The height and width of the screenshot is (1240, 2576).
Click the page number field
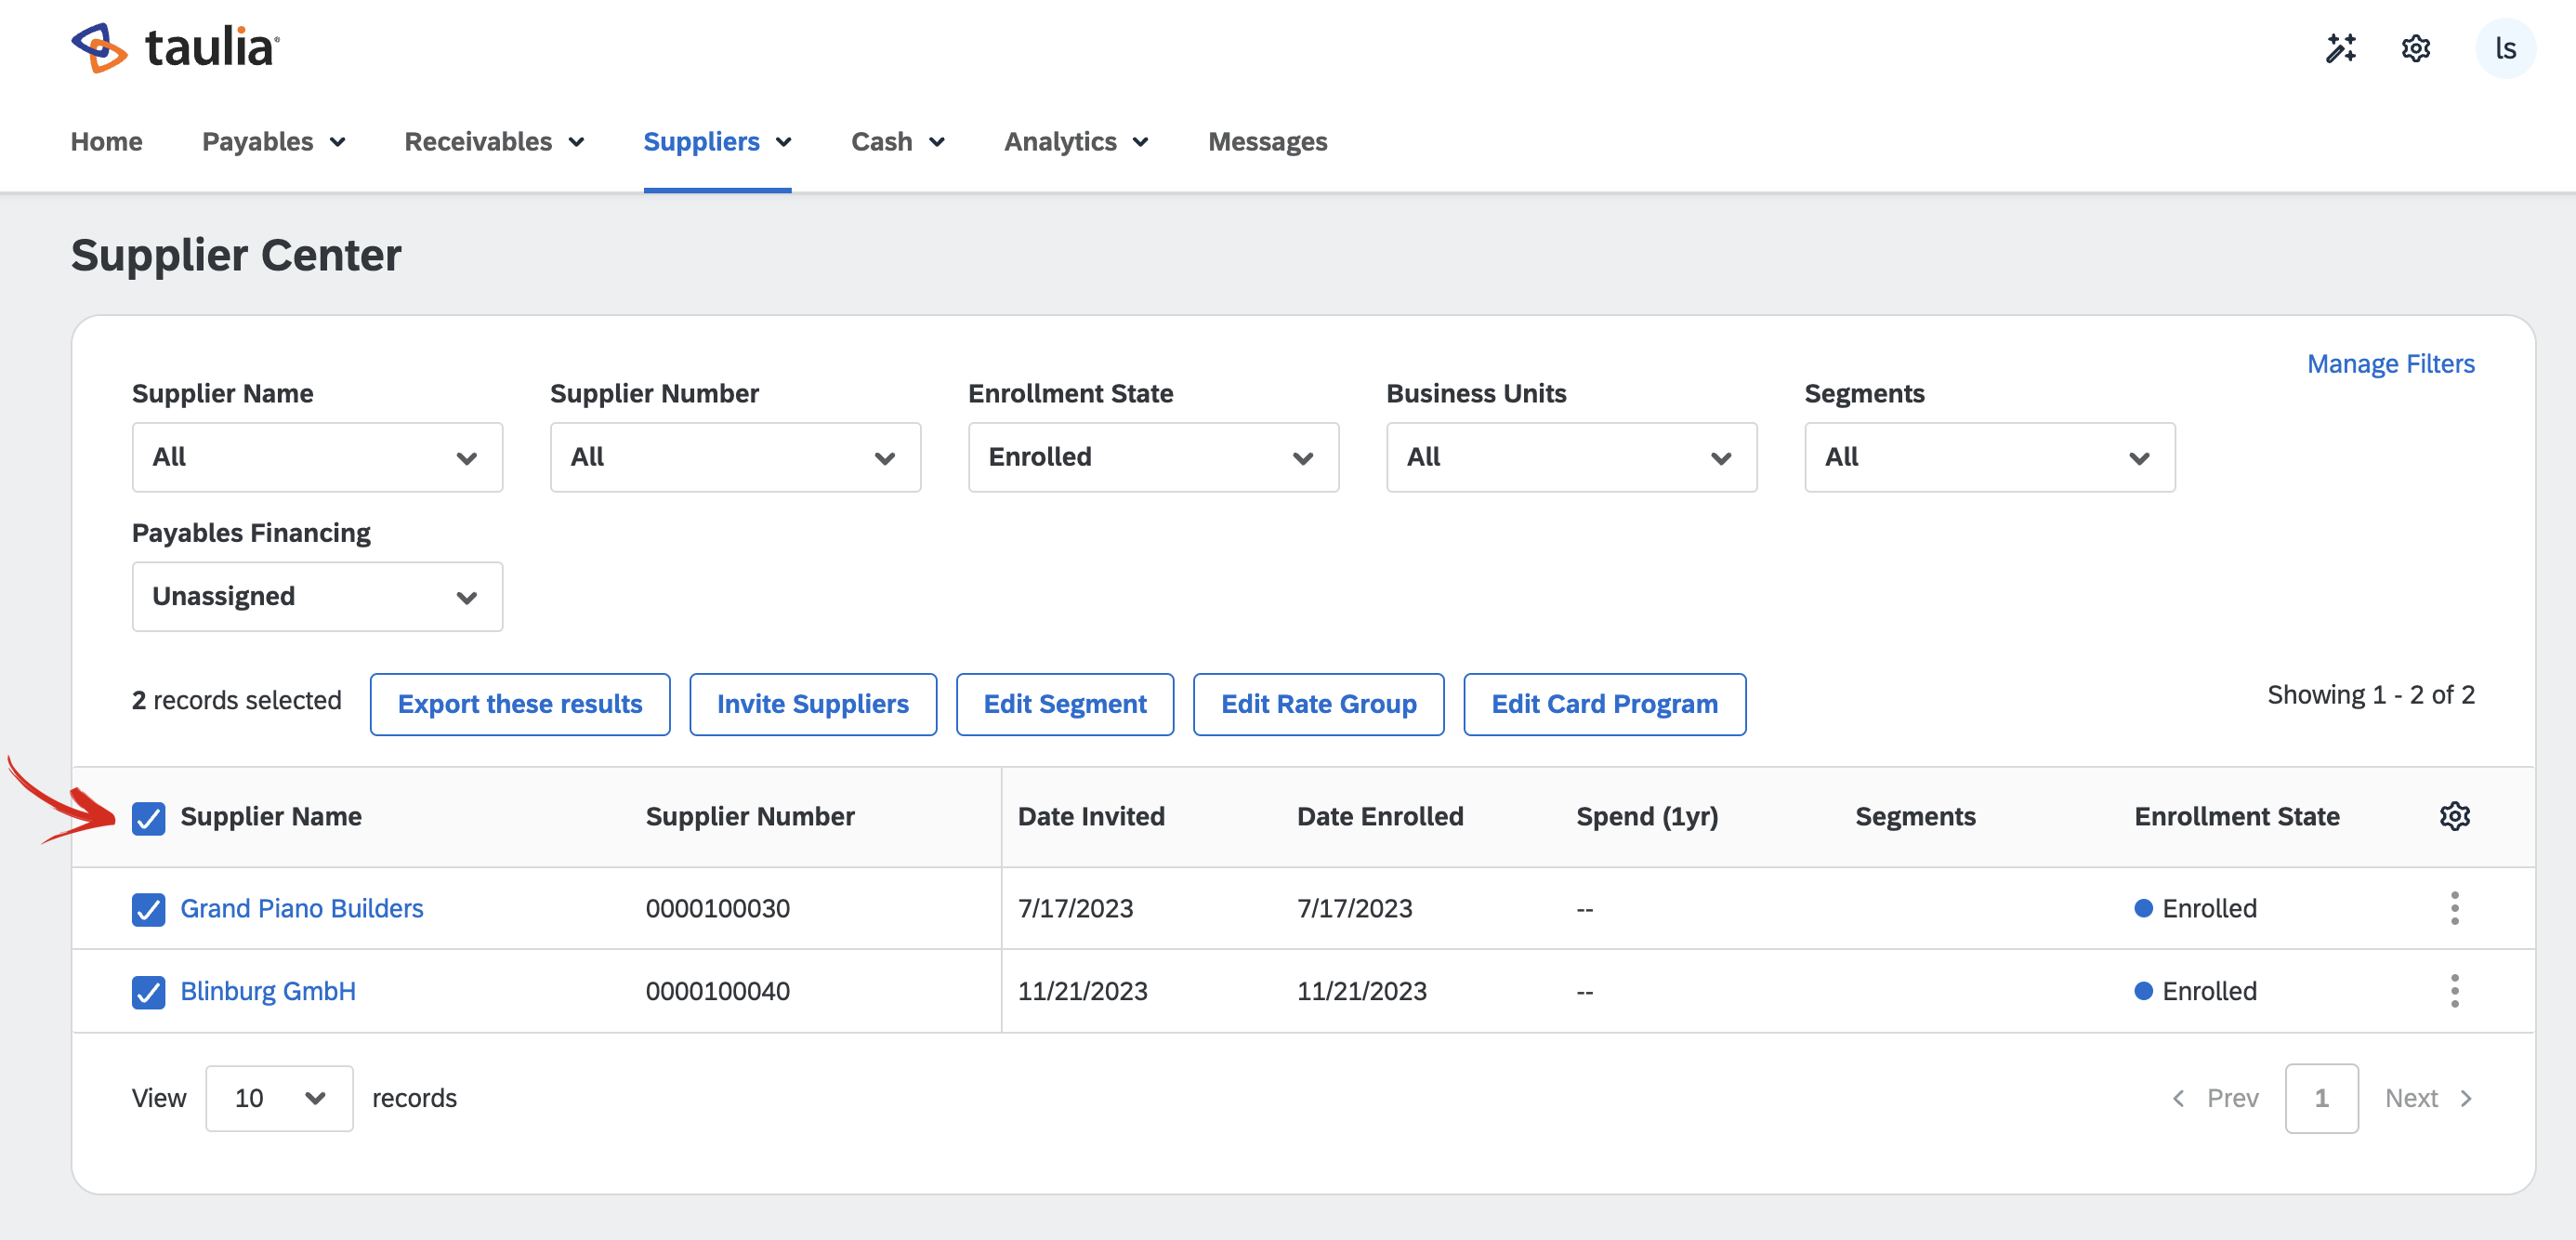(x=2320, y=1098)
